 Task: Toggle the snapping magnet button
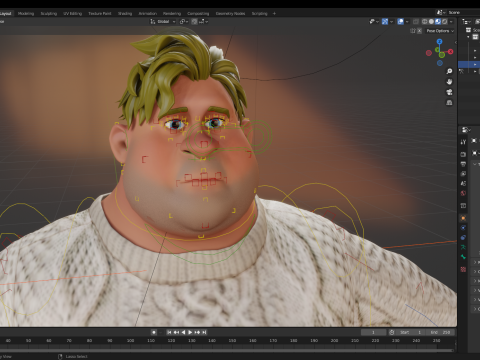click(x=195, y=21)
